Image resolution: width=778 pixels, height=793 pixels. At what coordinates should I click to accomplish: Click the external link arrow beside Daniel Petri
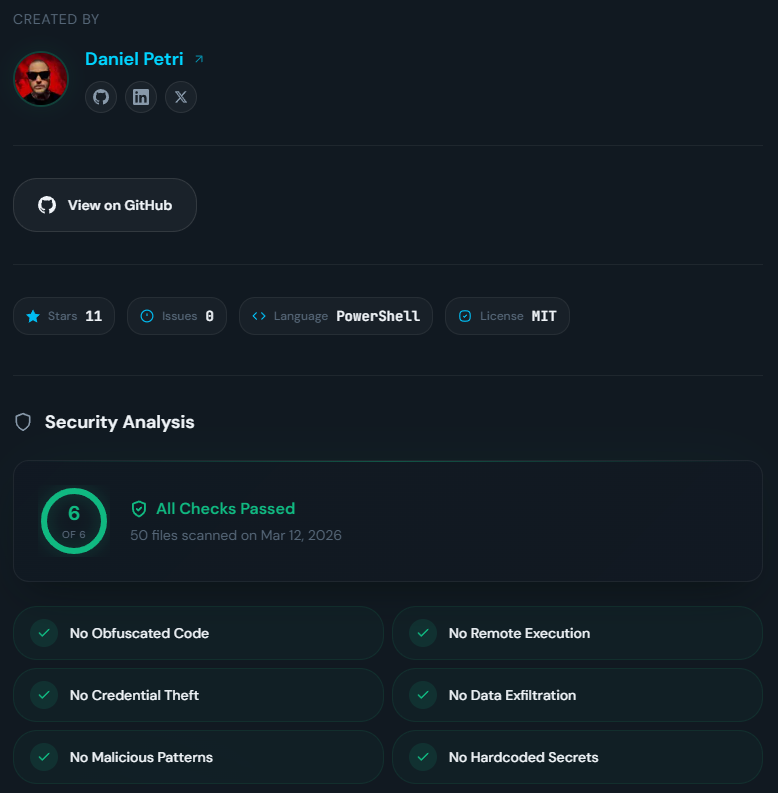(199, 59)
